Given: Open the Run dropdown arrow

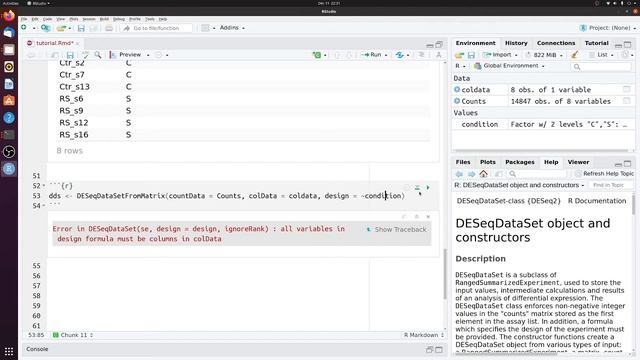Looking at the screenshot, I should pyautogui.click(x=386, y=55).
